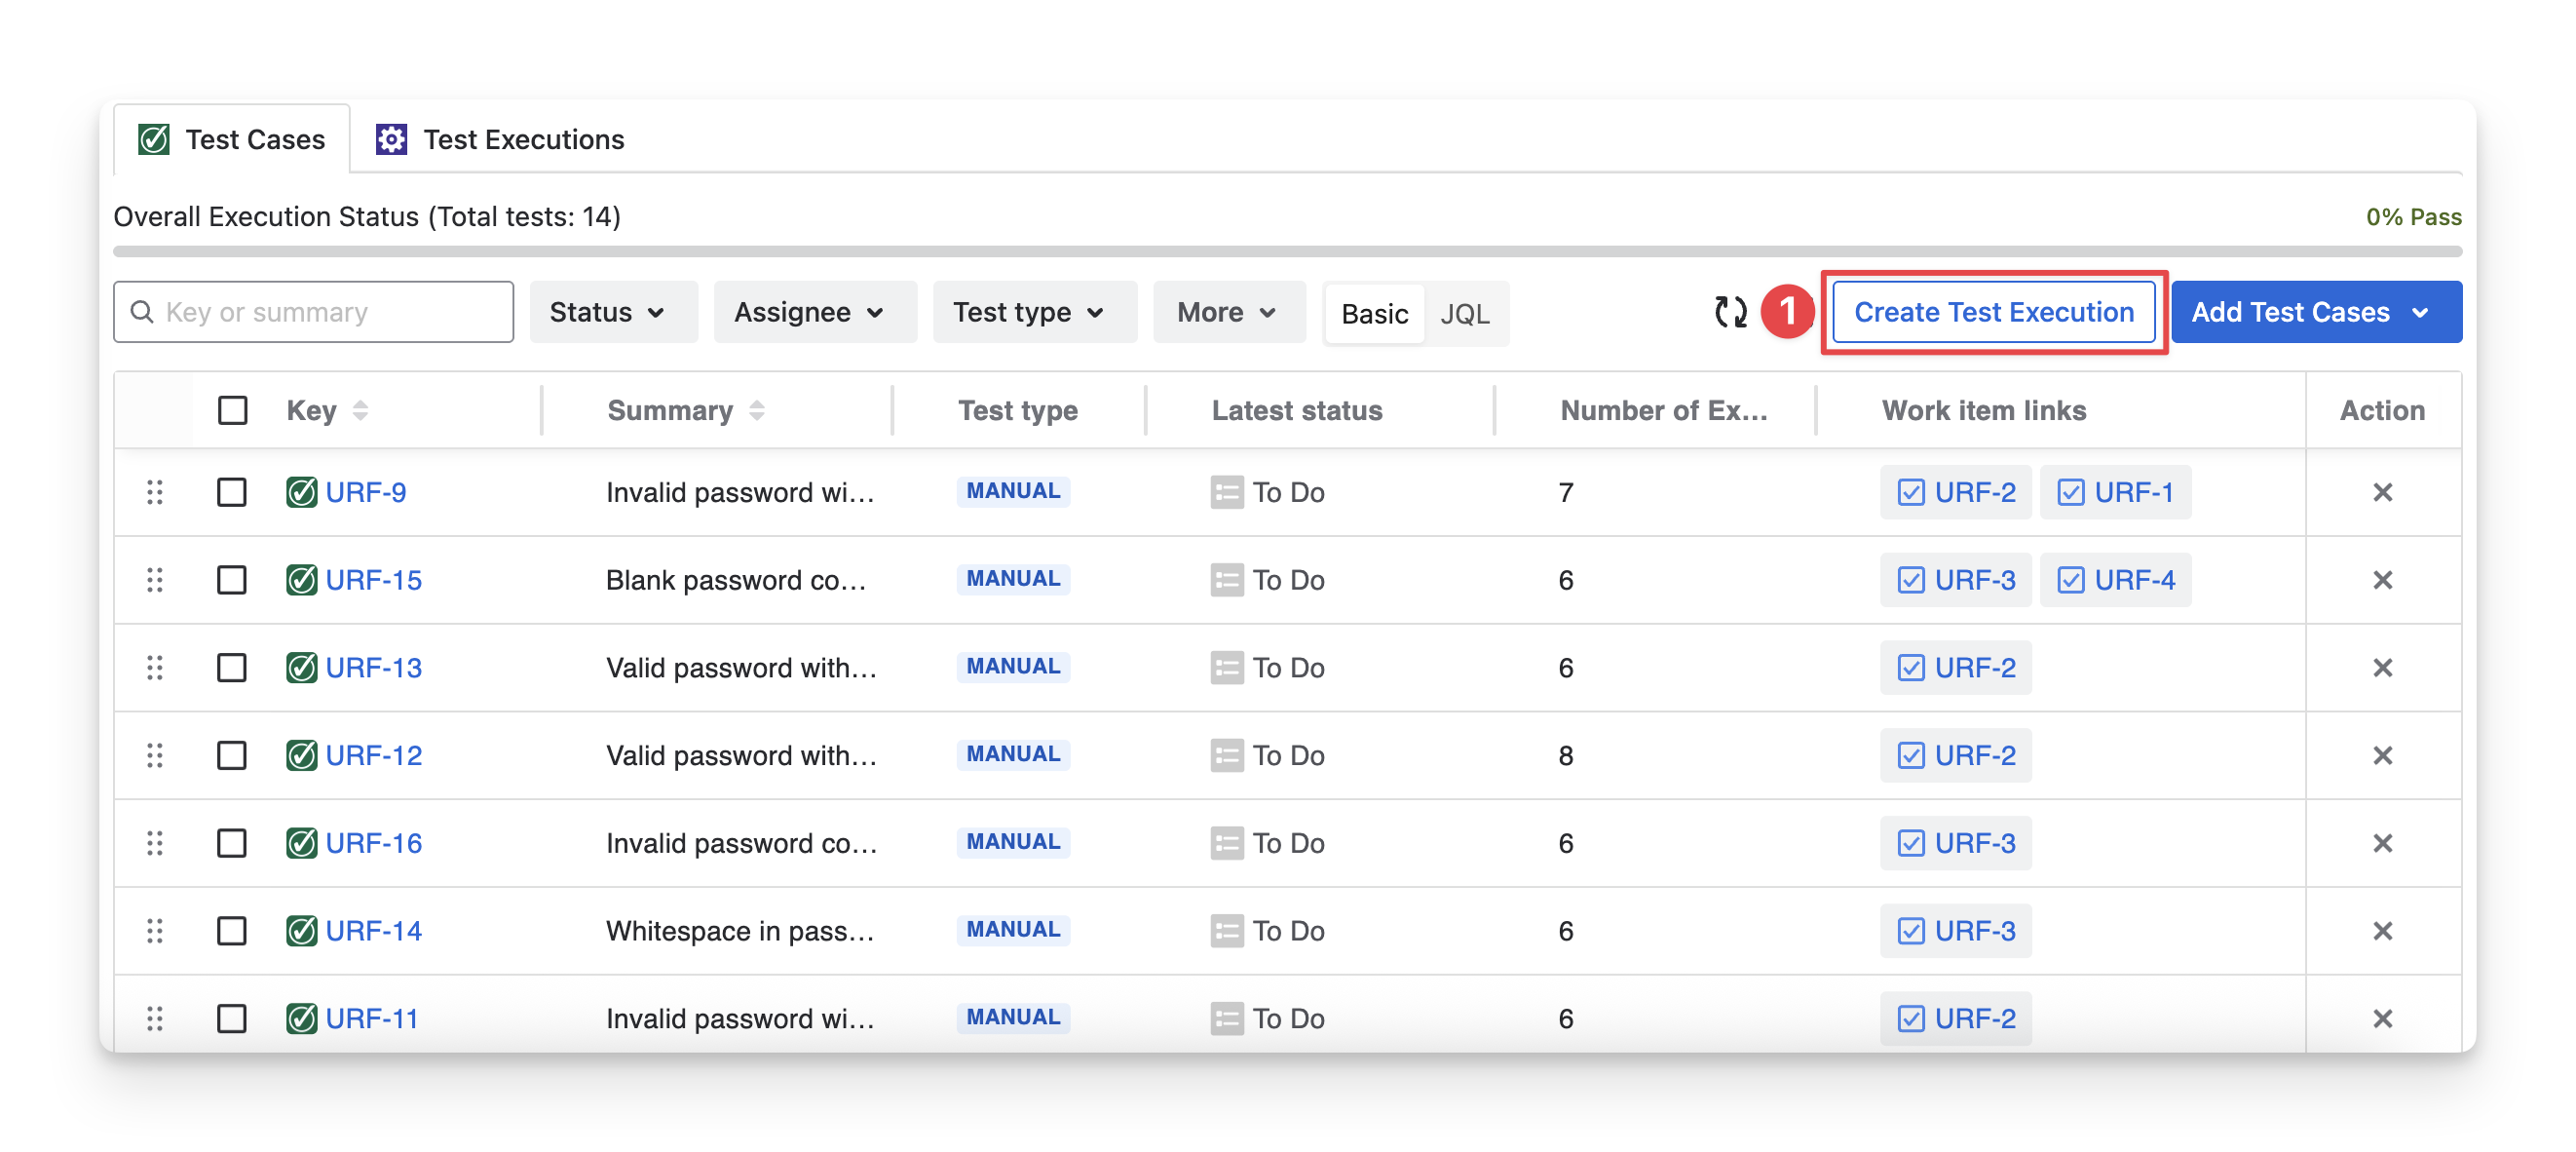Check the select-all checkbox in header
This screenshot has width=2576, height=1152.
(232, 410)
